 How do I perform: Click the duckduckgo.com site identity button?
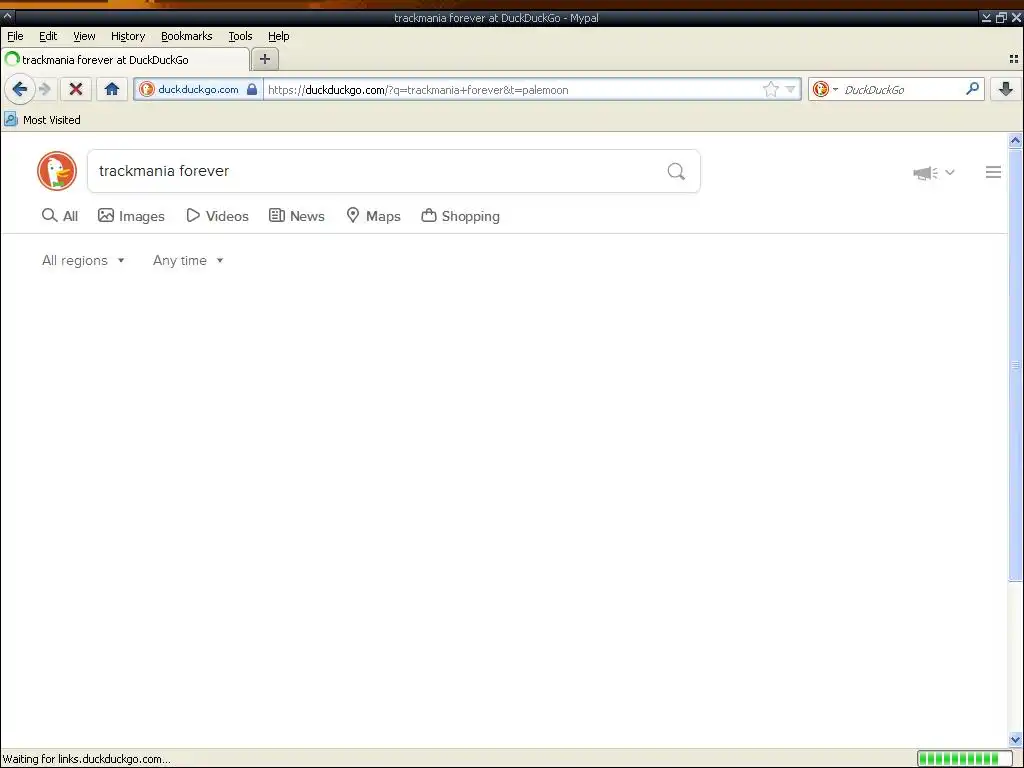pyautogui.click(x=198, y=89)
